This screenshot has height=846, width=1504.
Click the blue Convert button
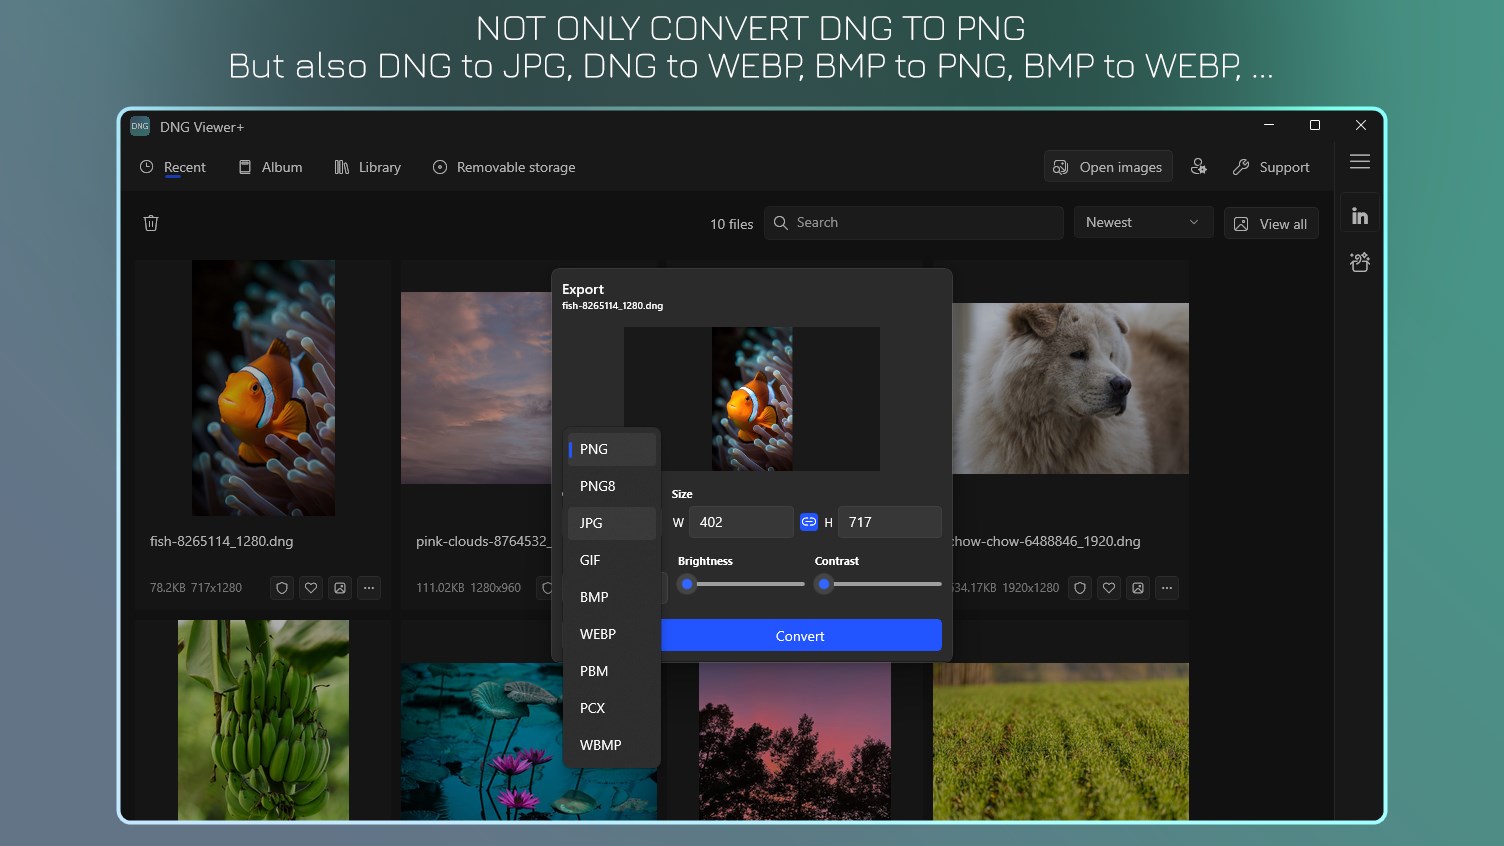coord(801,635)
